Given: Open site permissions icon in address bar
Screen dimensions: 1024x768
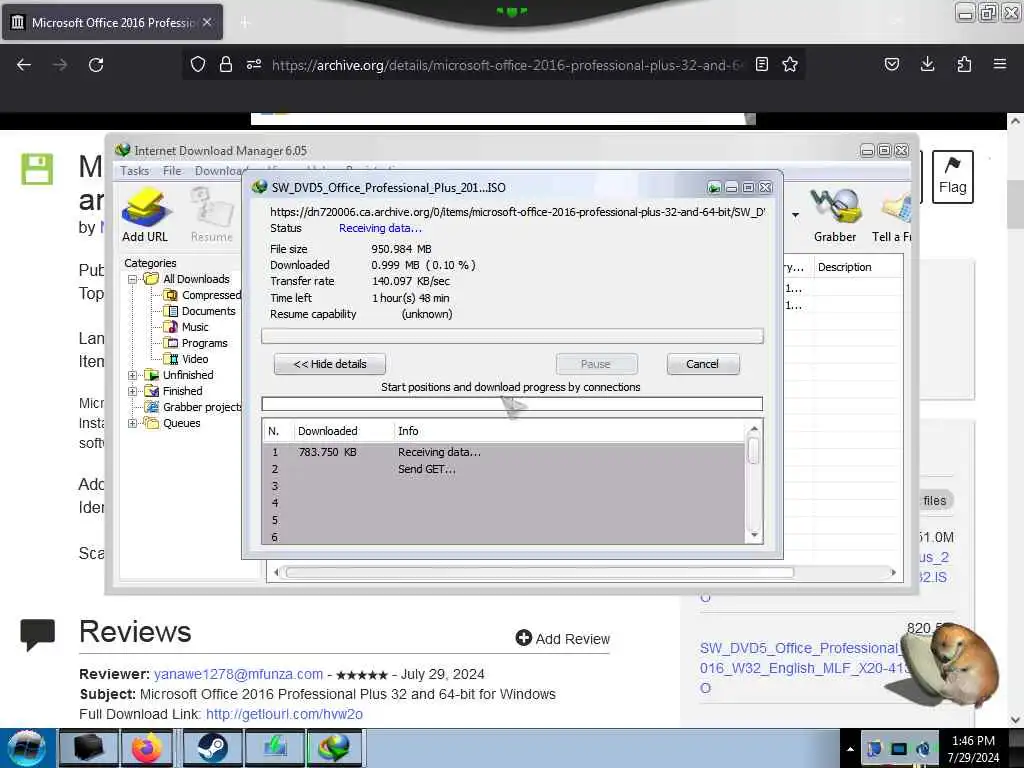Looking at the screenshot, I should pos(253,64).
